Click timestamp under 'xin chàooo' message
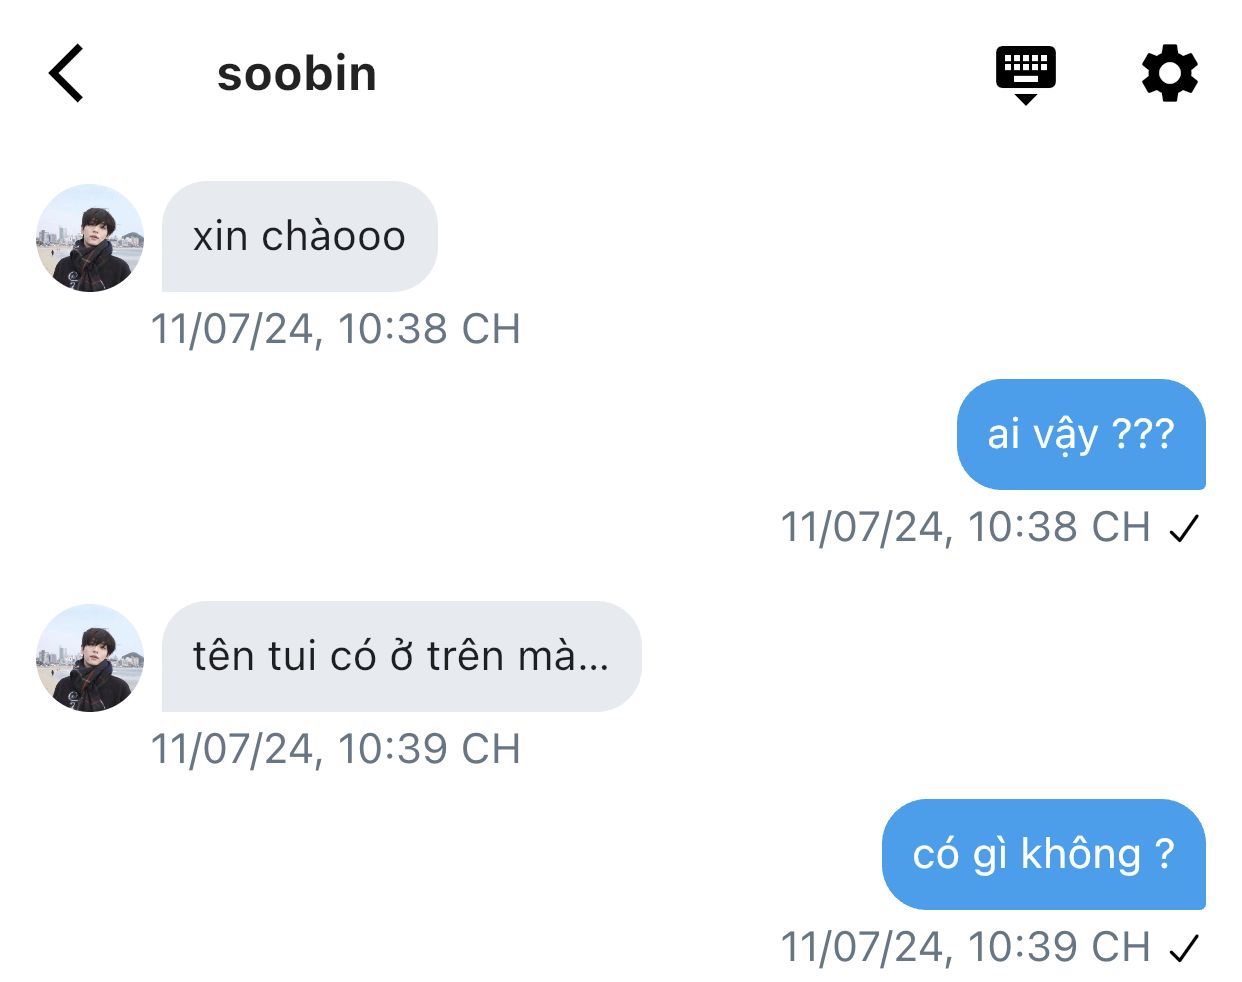The image size is (1242, 982). [x=336, y=329]
